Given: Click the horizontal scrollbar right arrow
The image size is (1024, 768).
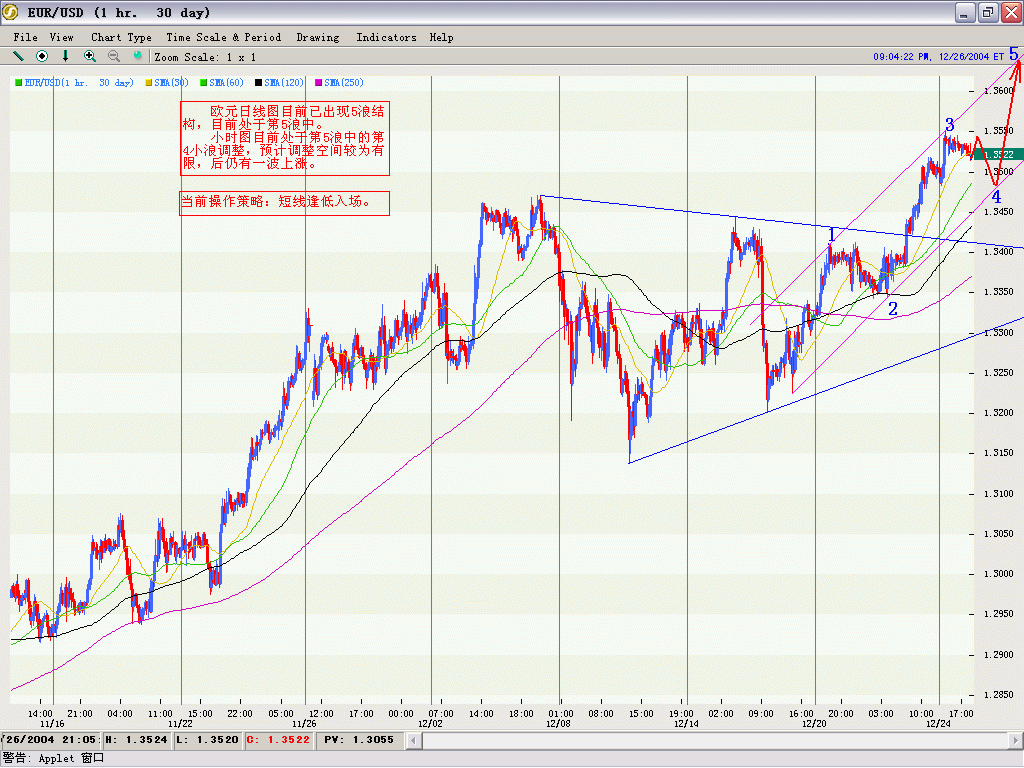Looking at the screenshot, I should click(1014, 740).
